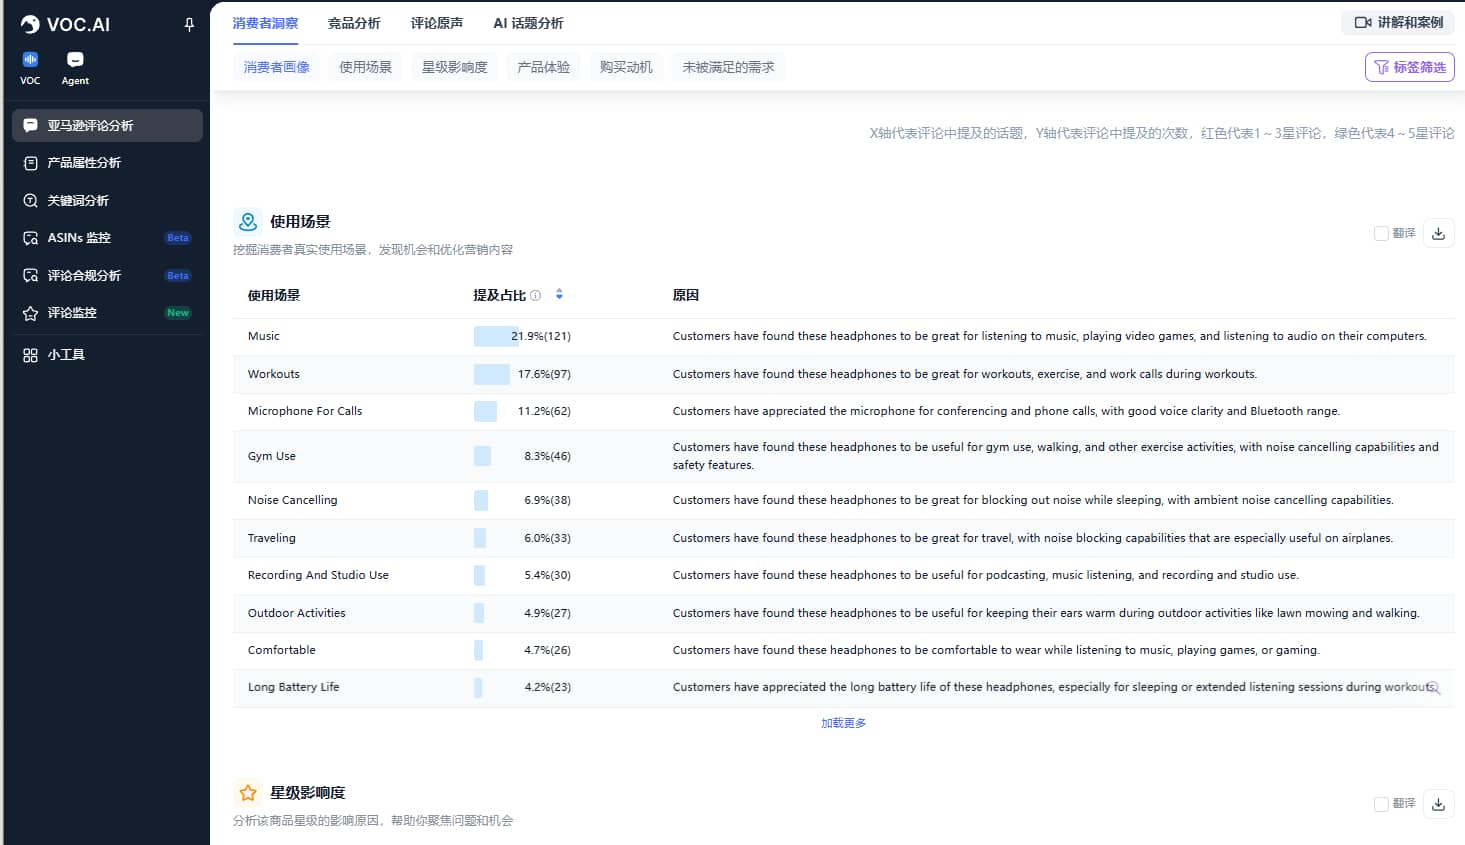The width and height of the screenshot is (1465, 845).
Task: Click the download icon next to 使用场景 translate checkbox
Action: [x=1438, y=232]
